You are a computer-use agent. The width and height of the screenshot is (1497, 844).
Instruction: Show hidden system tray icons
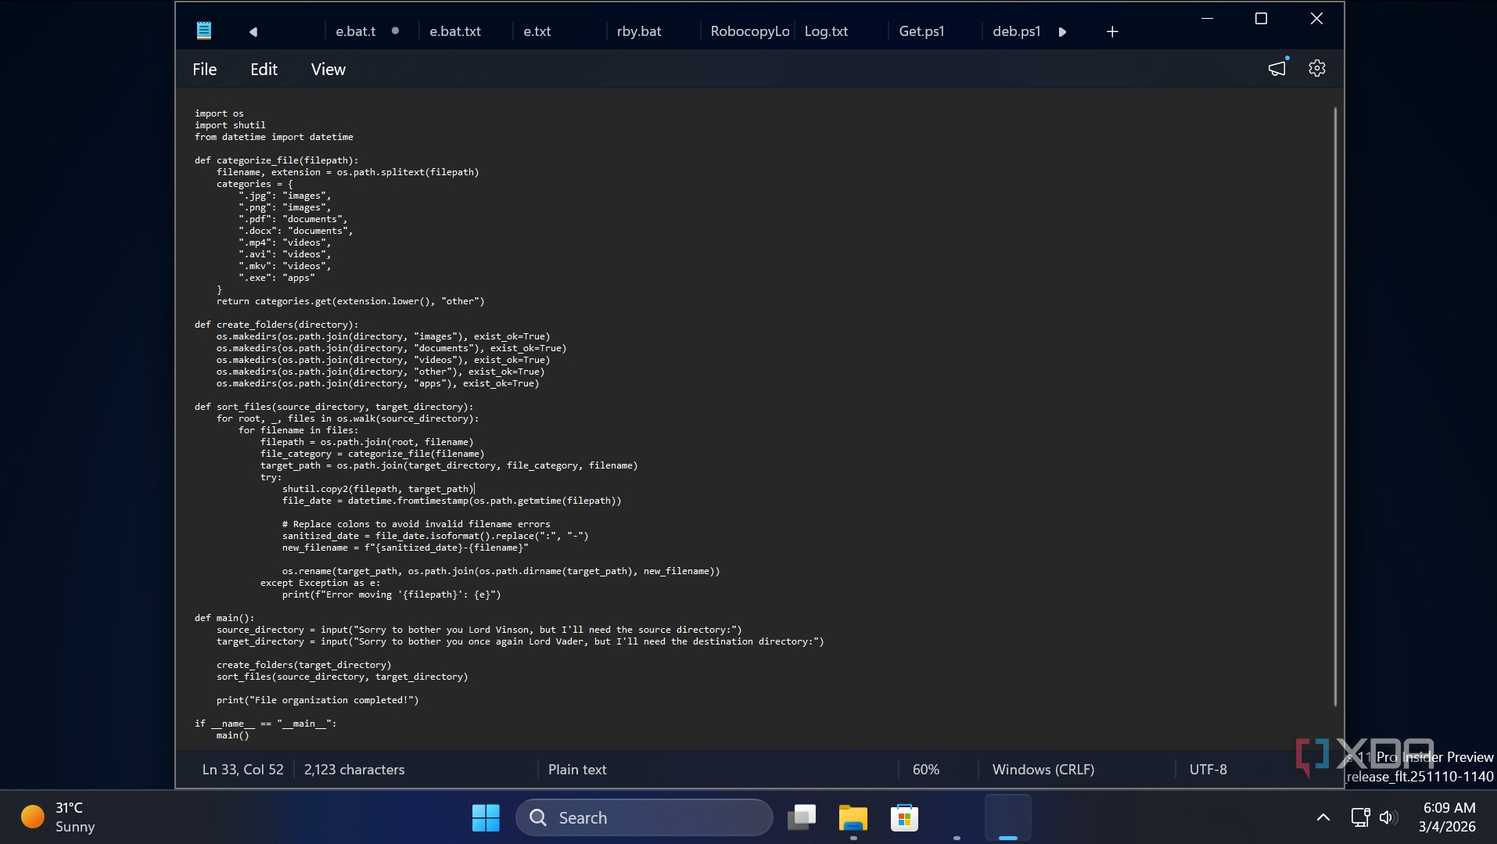click(1323, 817)
